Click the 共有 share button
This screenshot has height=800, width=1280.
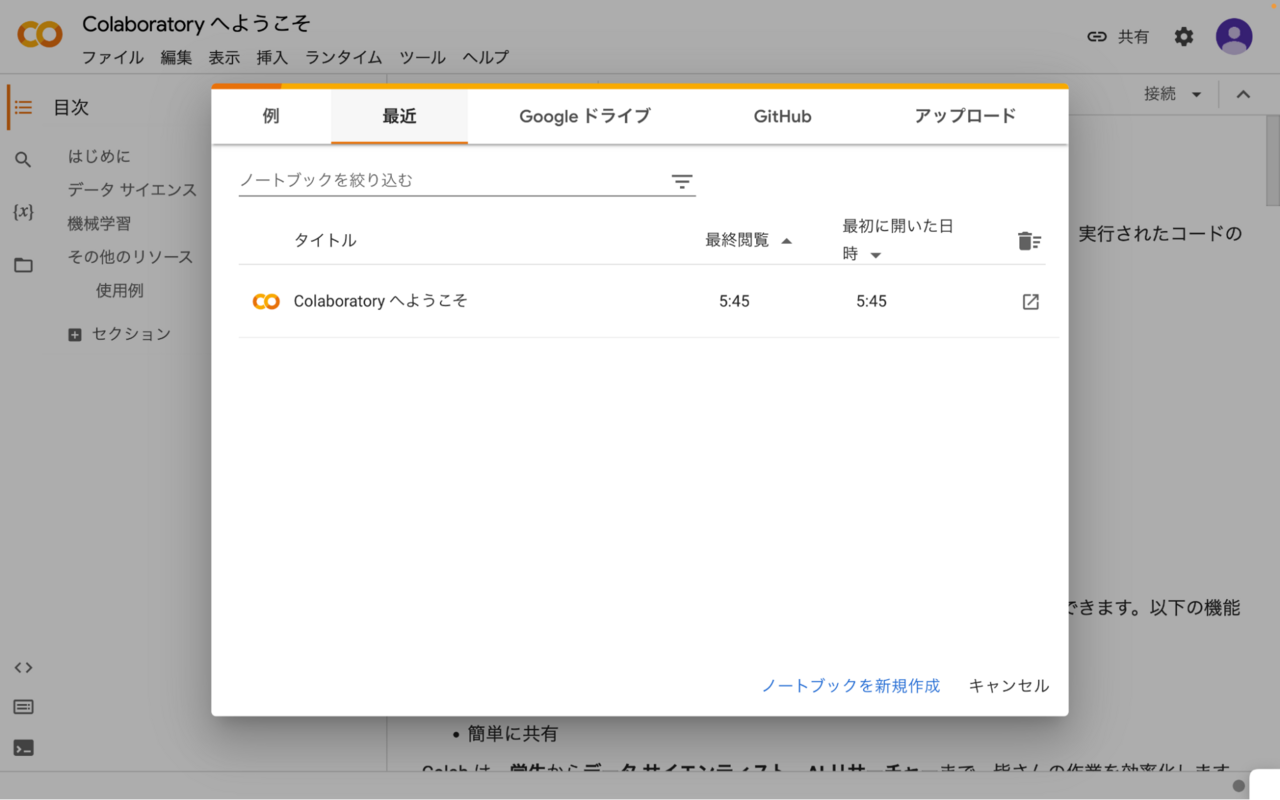(1118, 36)
